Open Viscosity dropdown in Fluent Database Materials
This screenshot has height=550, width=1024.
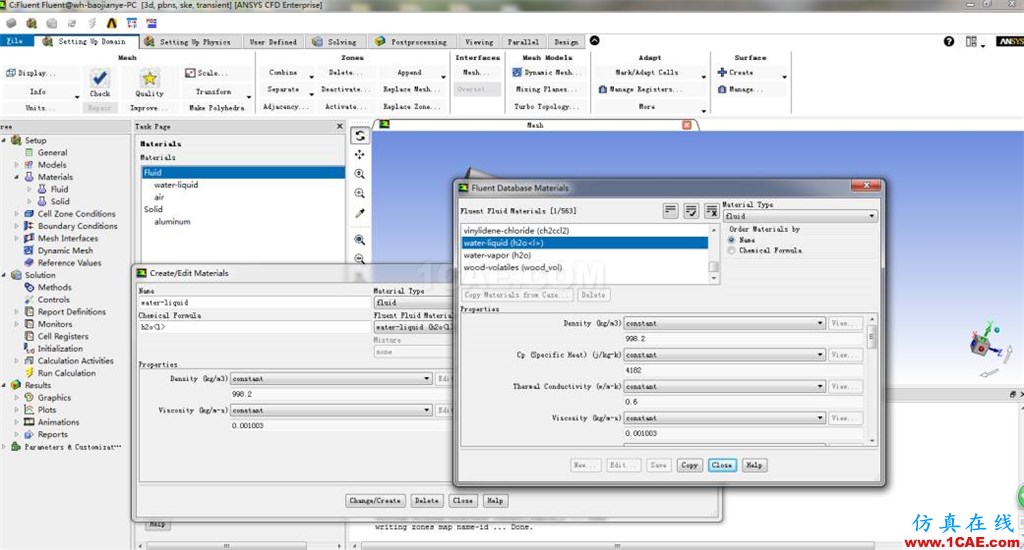point(725,417)
